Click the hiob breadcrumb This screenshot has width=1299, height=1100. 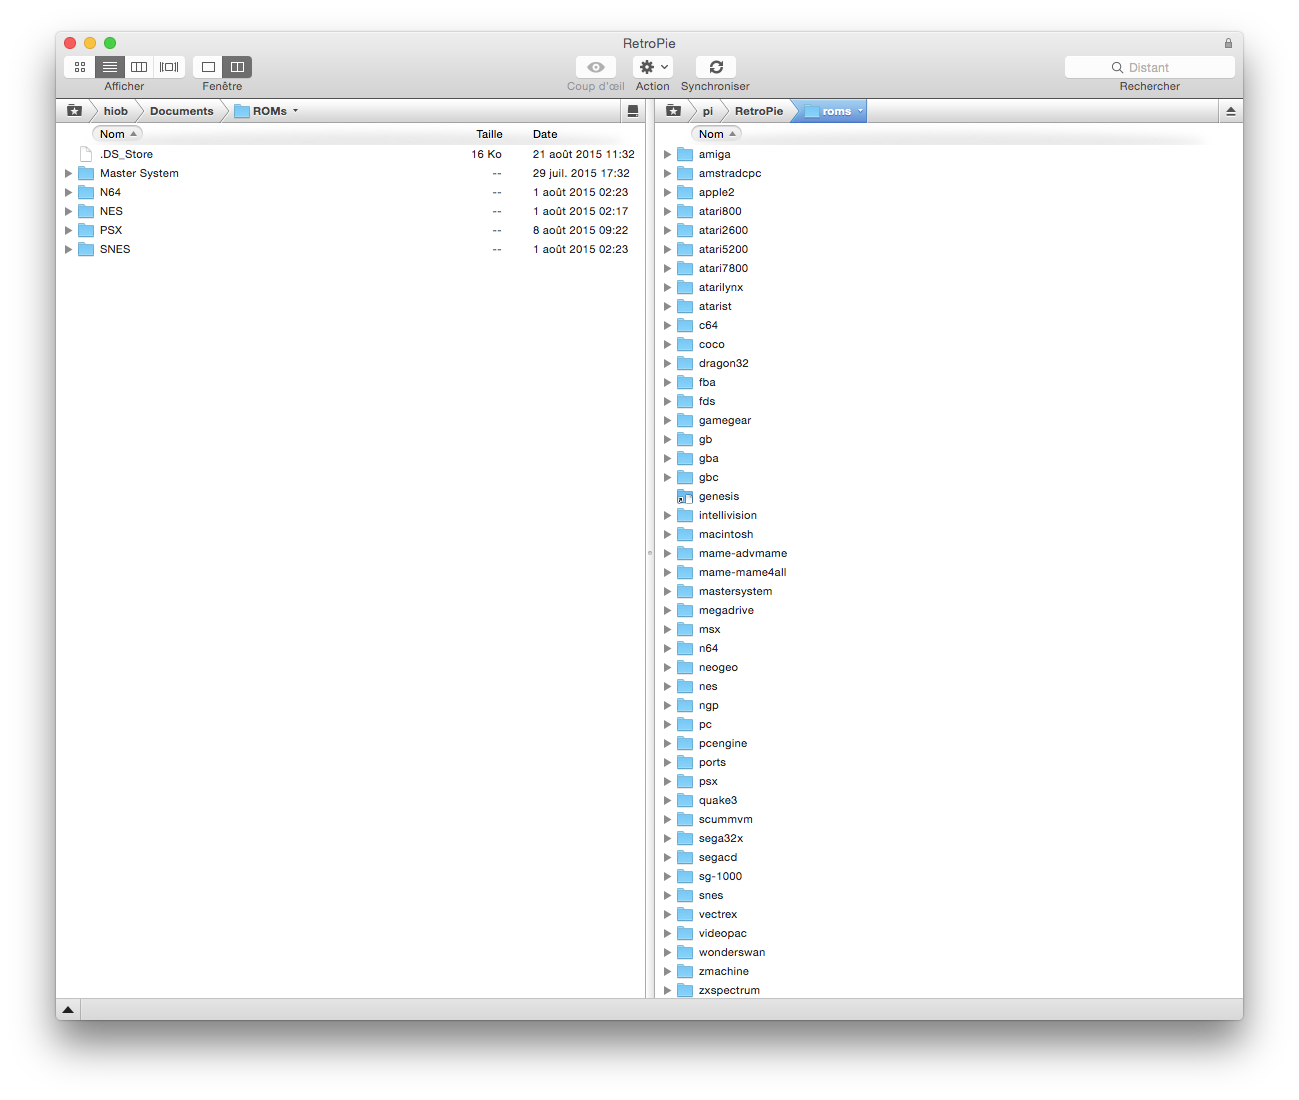116,111
